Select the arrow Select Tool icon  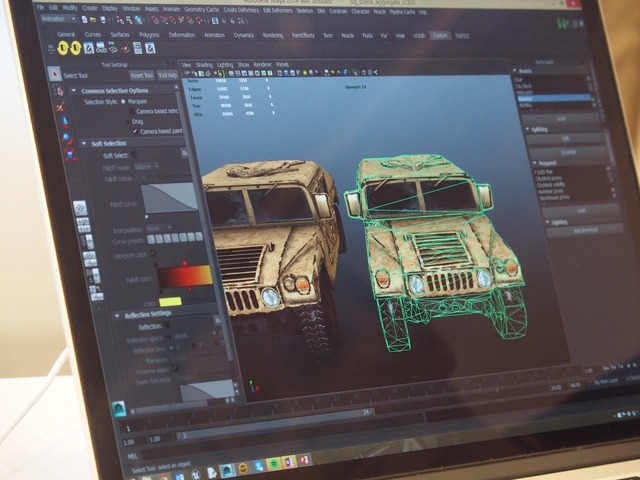[54, 74]
